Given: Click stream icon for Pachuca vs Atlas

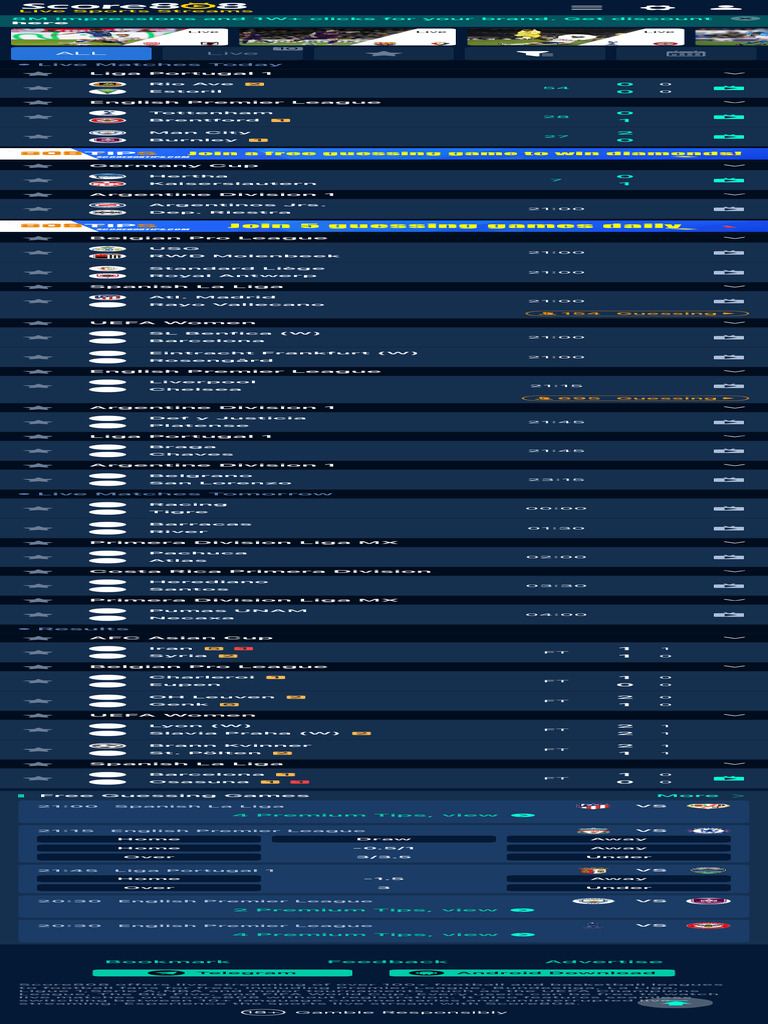Looking at the screenshot, I should pos(729,557).
